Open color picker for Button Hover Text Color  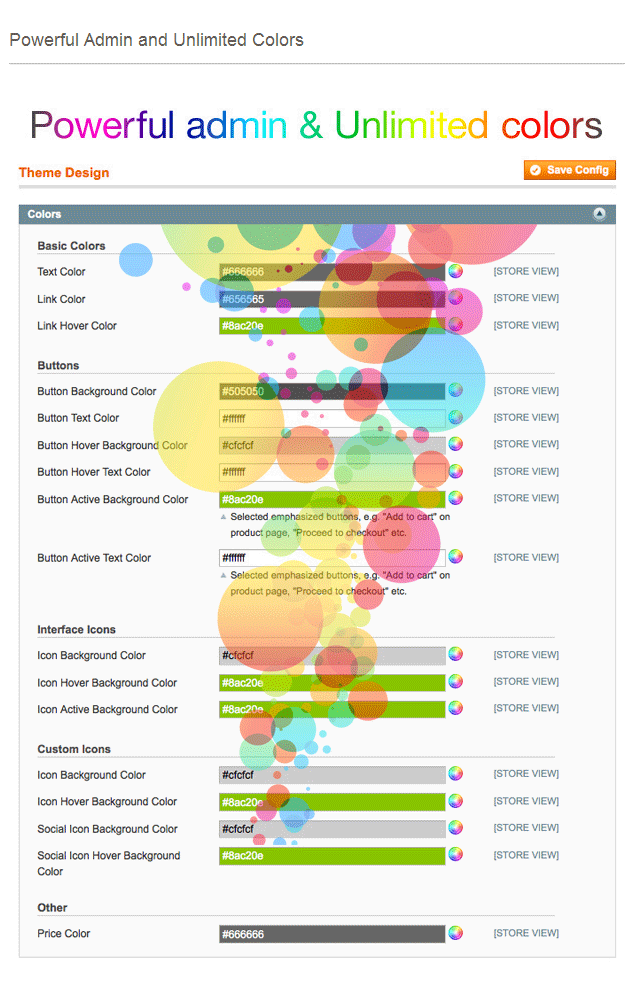pos(455,471)
